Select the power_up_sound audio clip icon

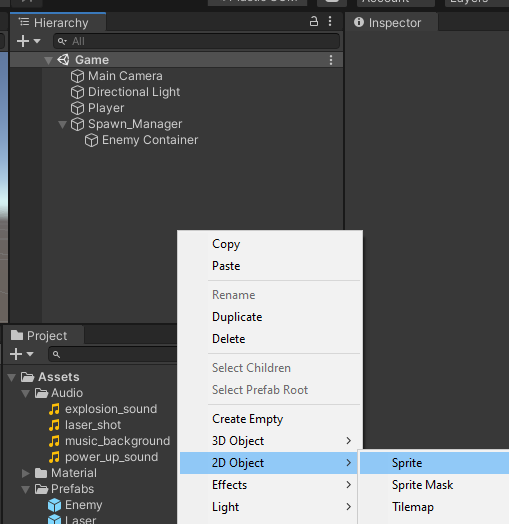[54, 457]
